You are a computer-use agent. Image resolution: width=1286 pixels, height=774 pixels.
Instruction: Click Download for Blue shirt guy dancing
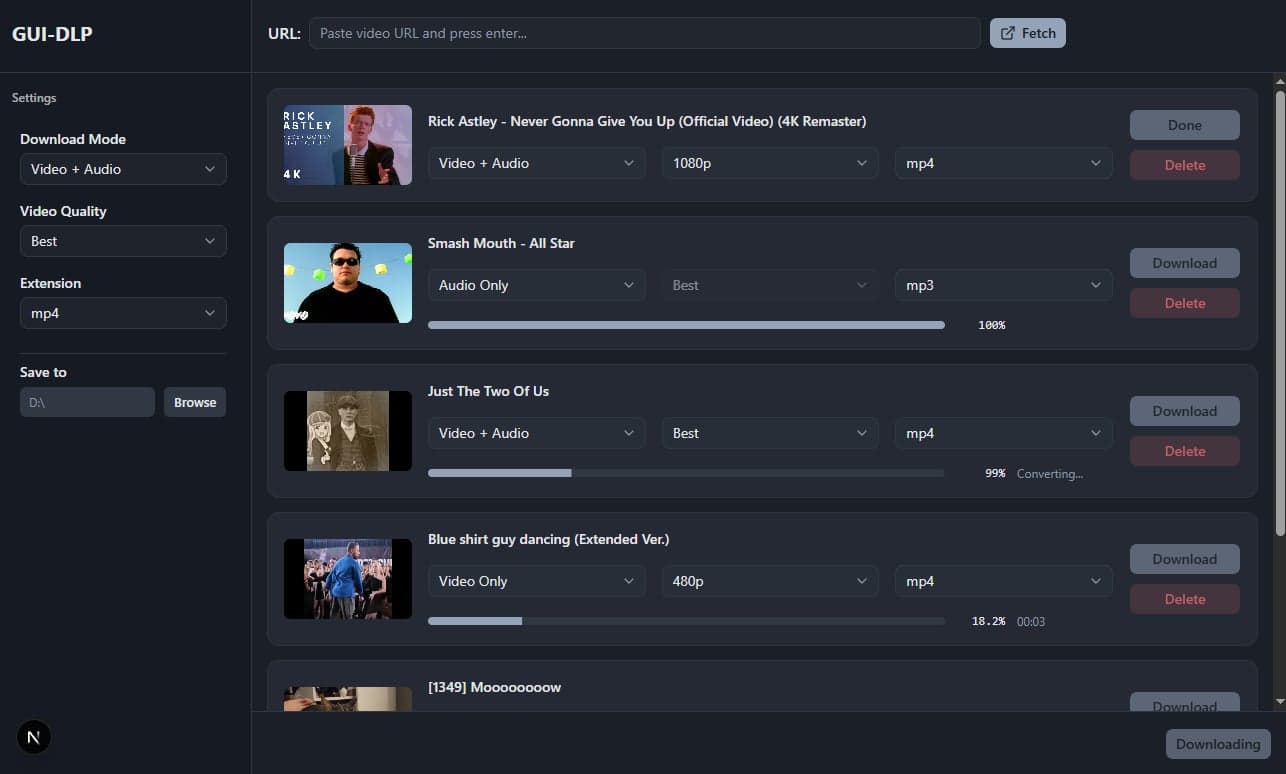[x=1185, y=559]
